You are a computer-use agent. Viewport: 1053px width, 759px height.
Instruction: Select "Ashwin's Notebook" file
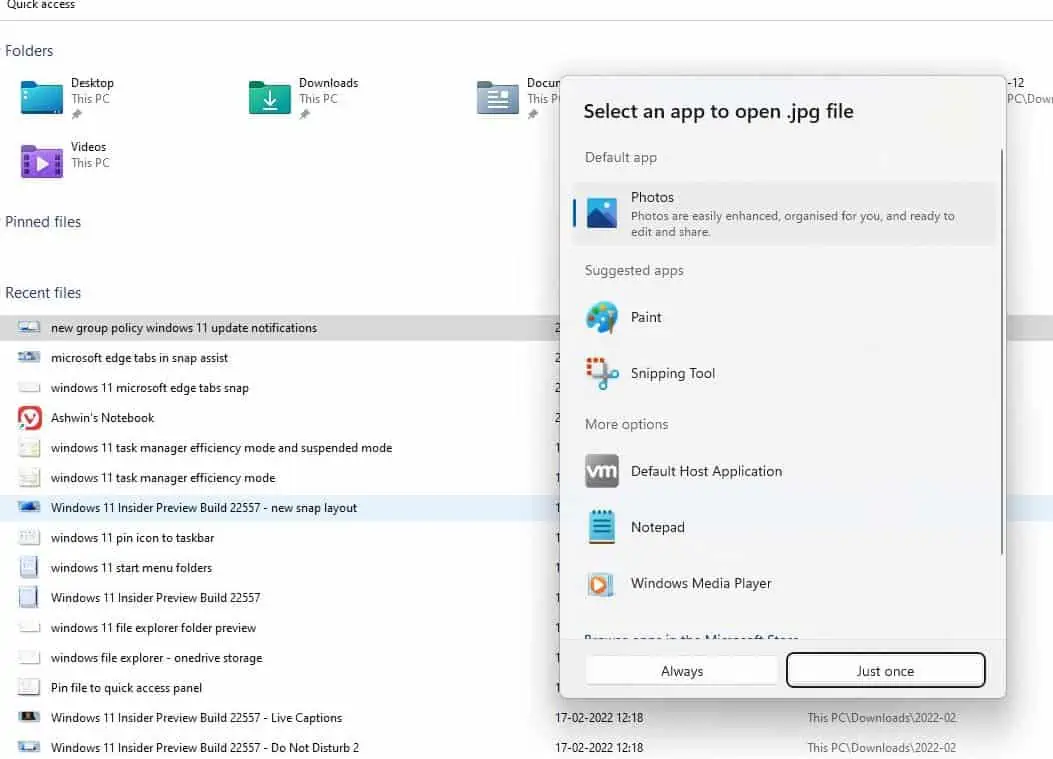click(103, 418)
